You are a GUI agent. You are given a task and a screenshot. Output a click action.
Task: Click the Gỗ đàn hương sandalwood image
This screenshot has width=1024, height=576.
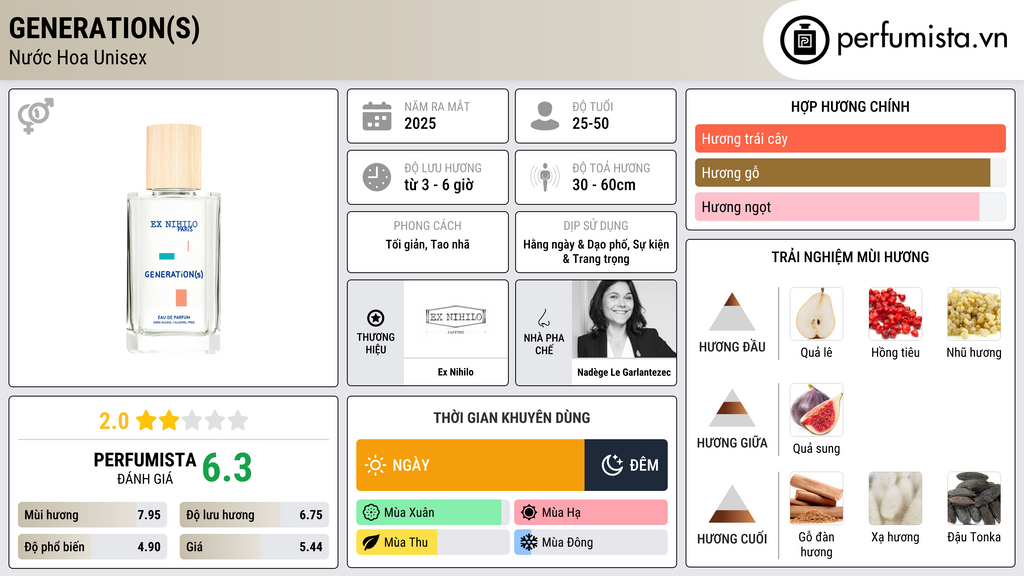(816, 499)
